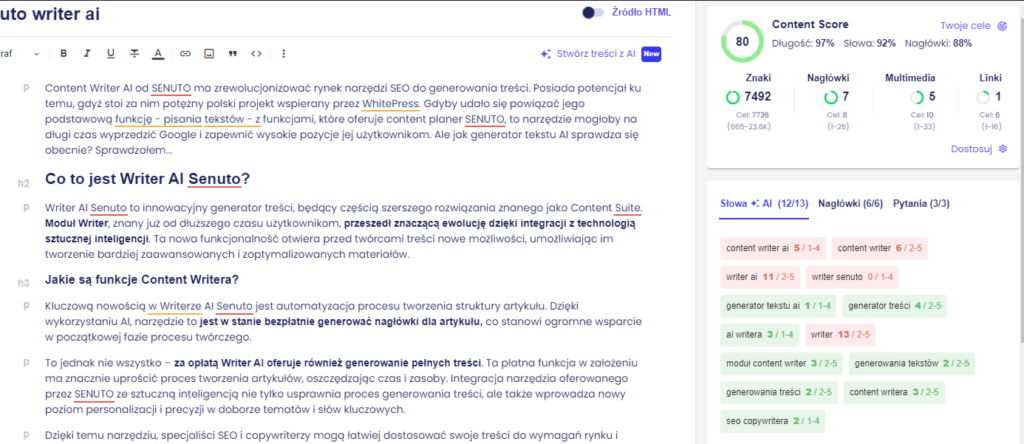
Task: Switch to the Słowa AI tab
Action: click(763, 204)
